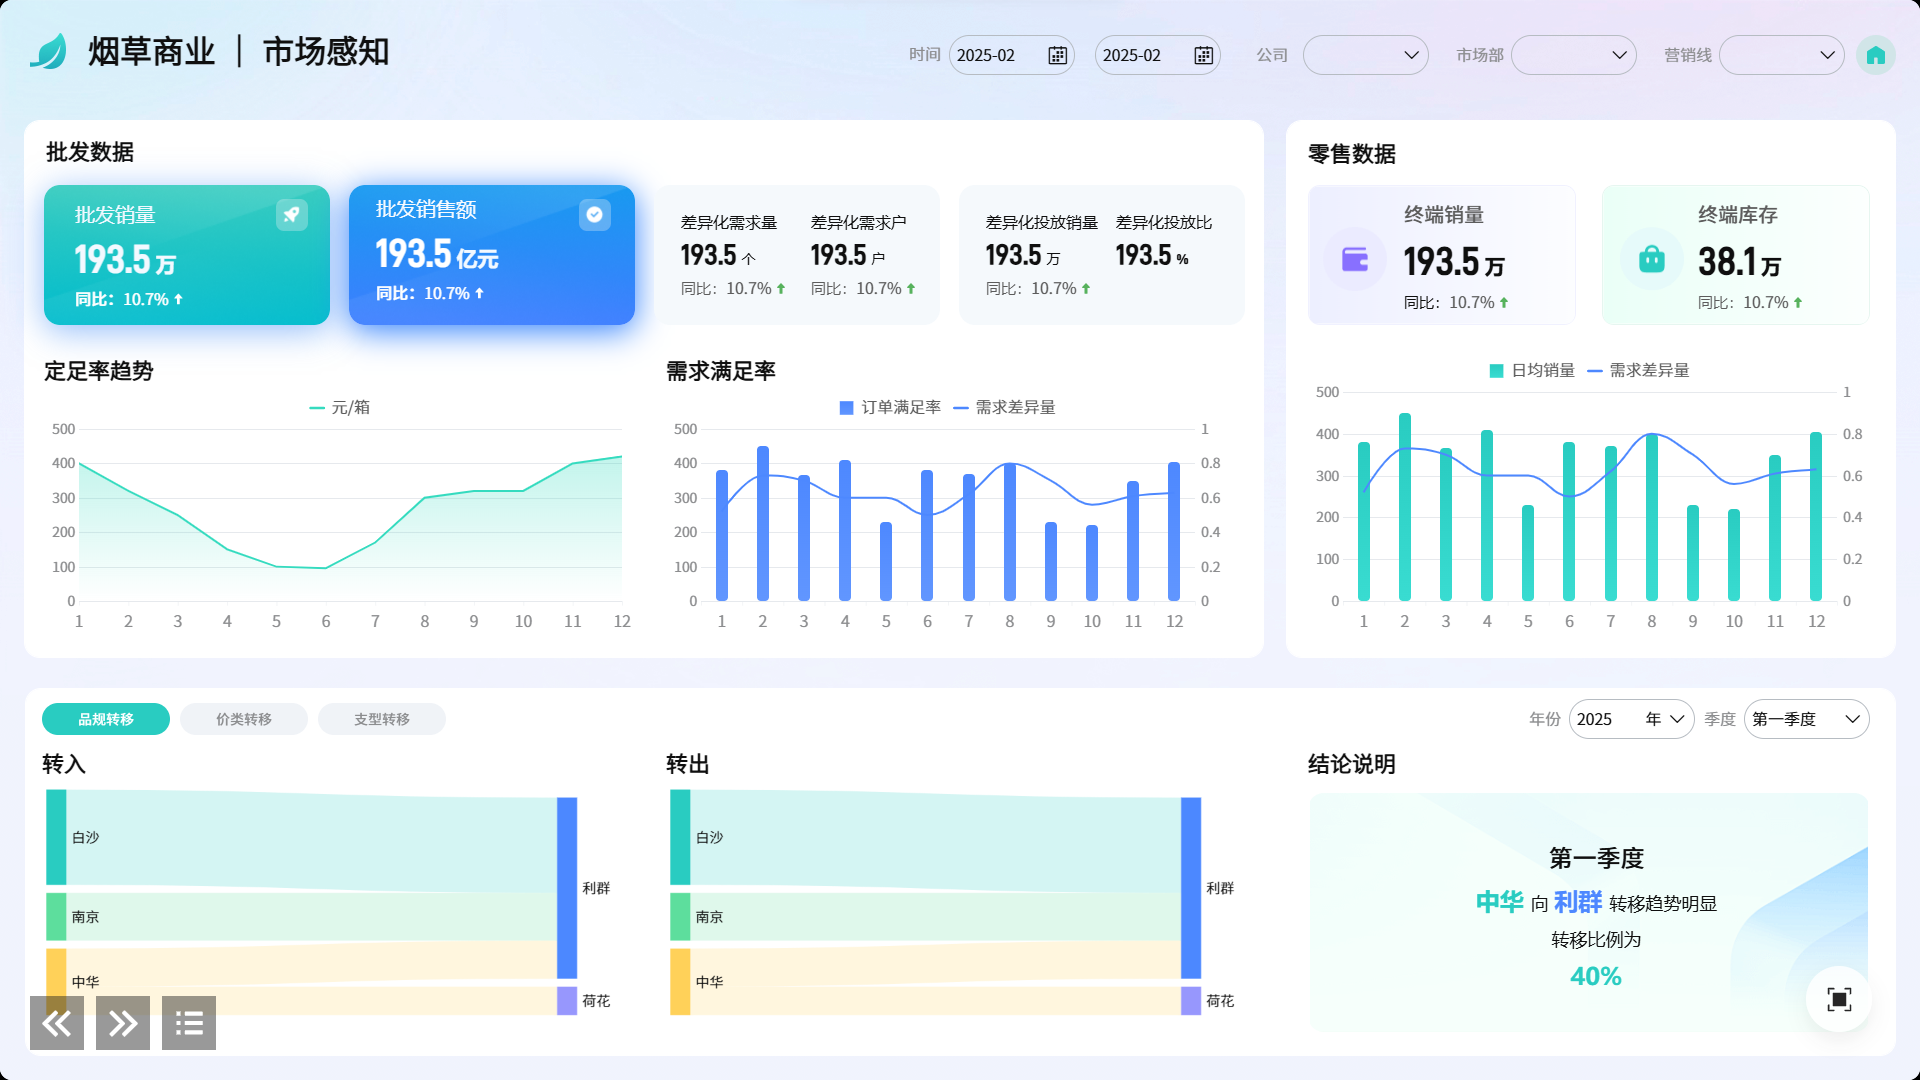Viewport: 1920px width, 1080px height.
Task: Open the 季度 第一季度 dropdown
Action: [x=1805, y=719]
